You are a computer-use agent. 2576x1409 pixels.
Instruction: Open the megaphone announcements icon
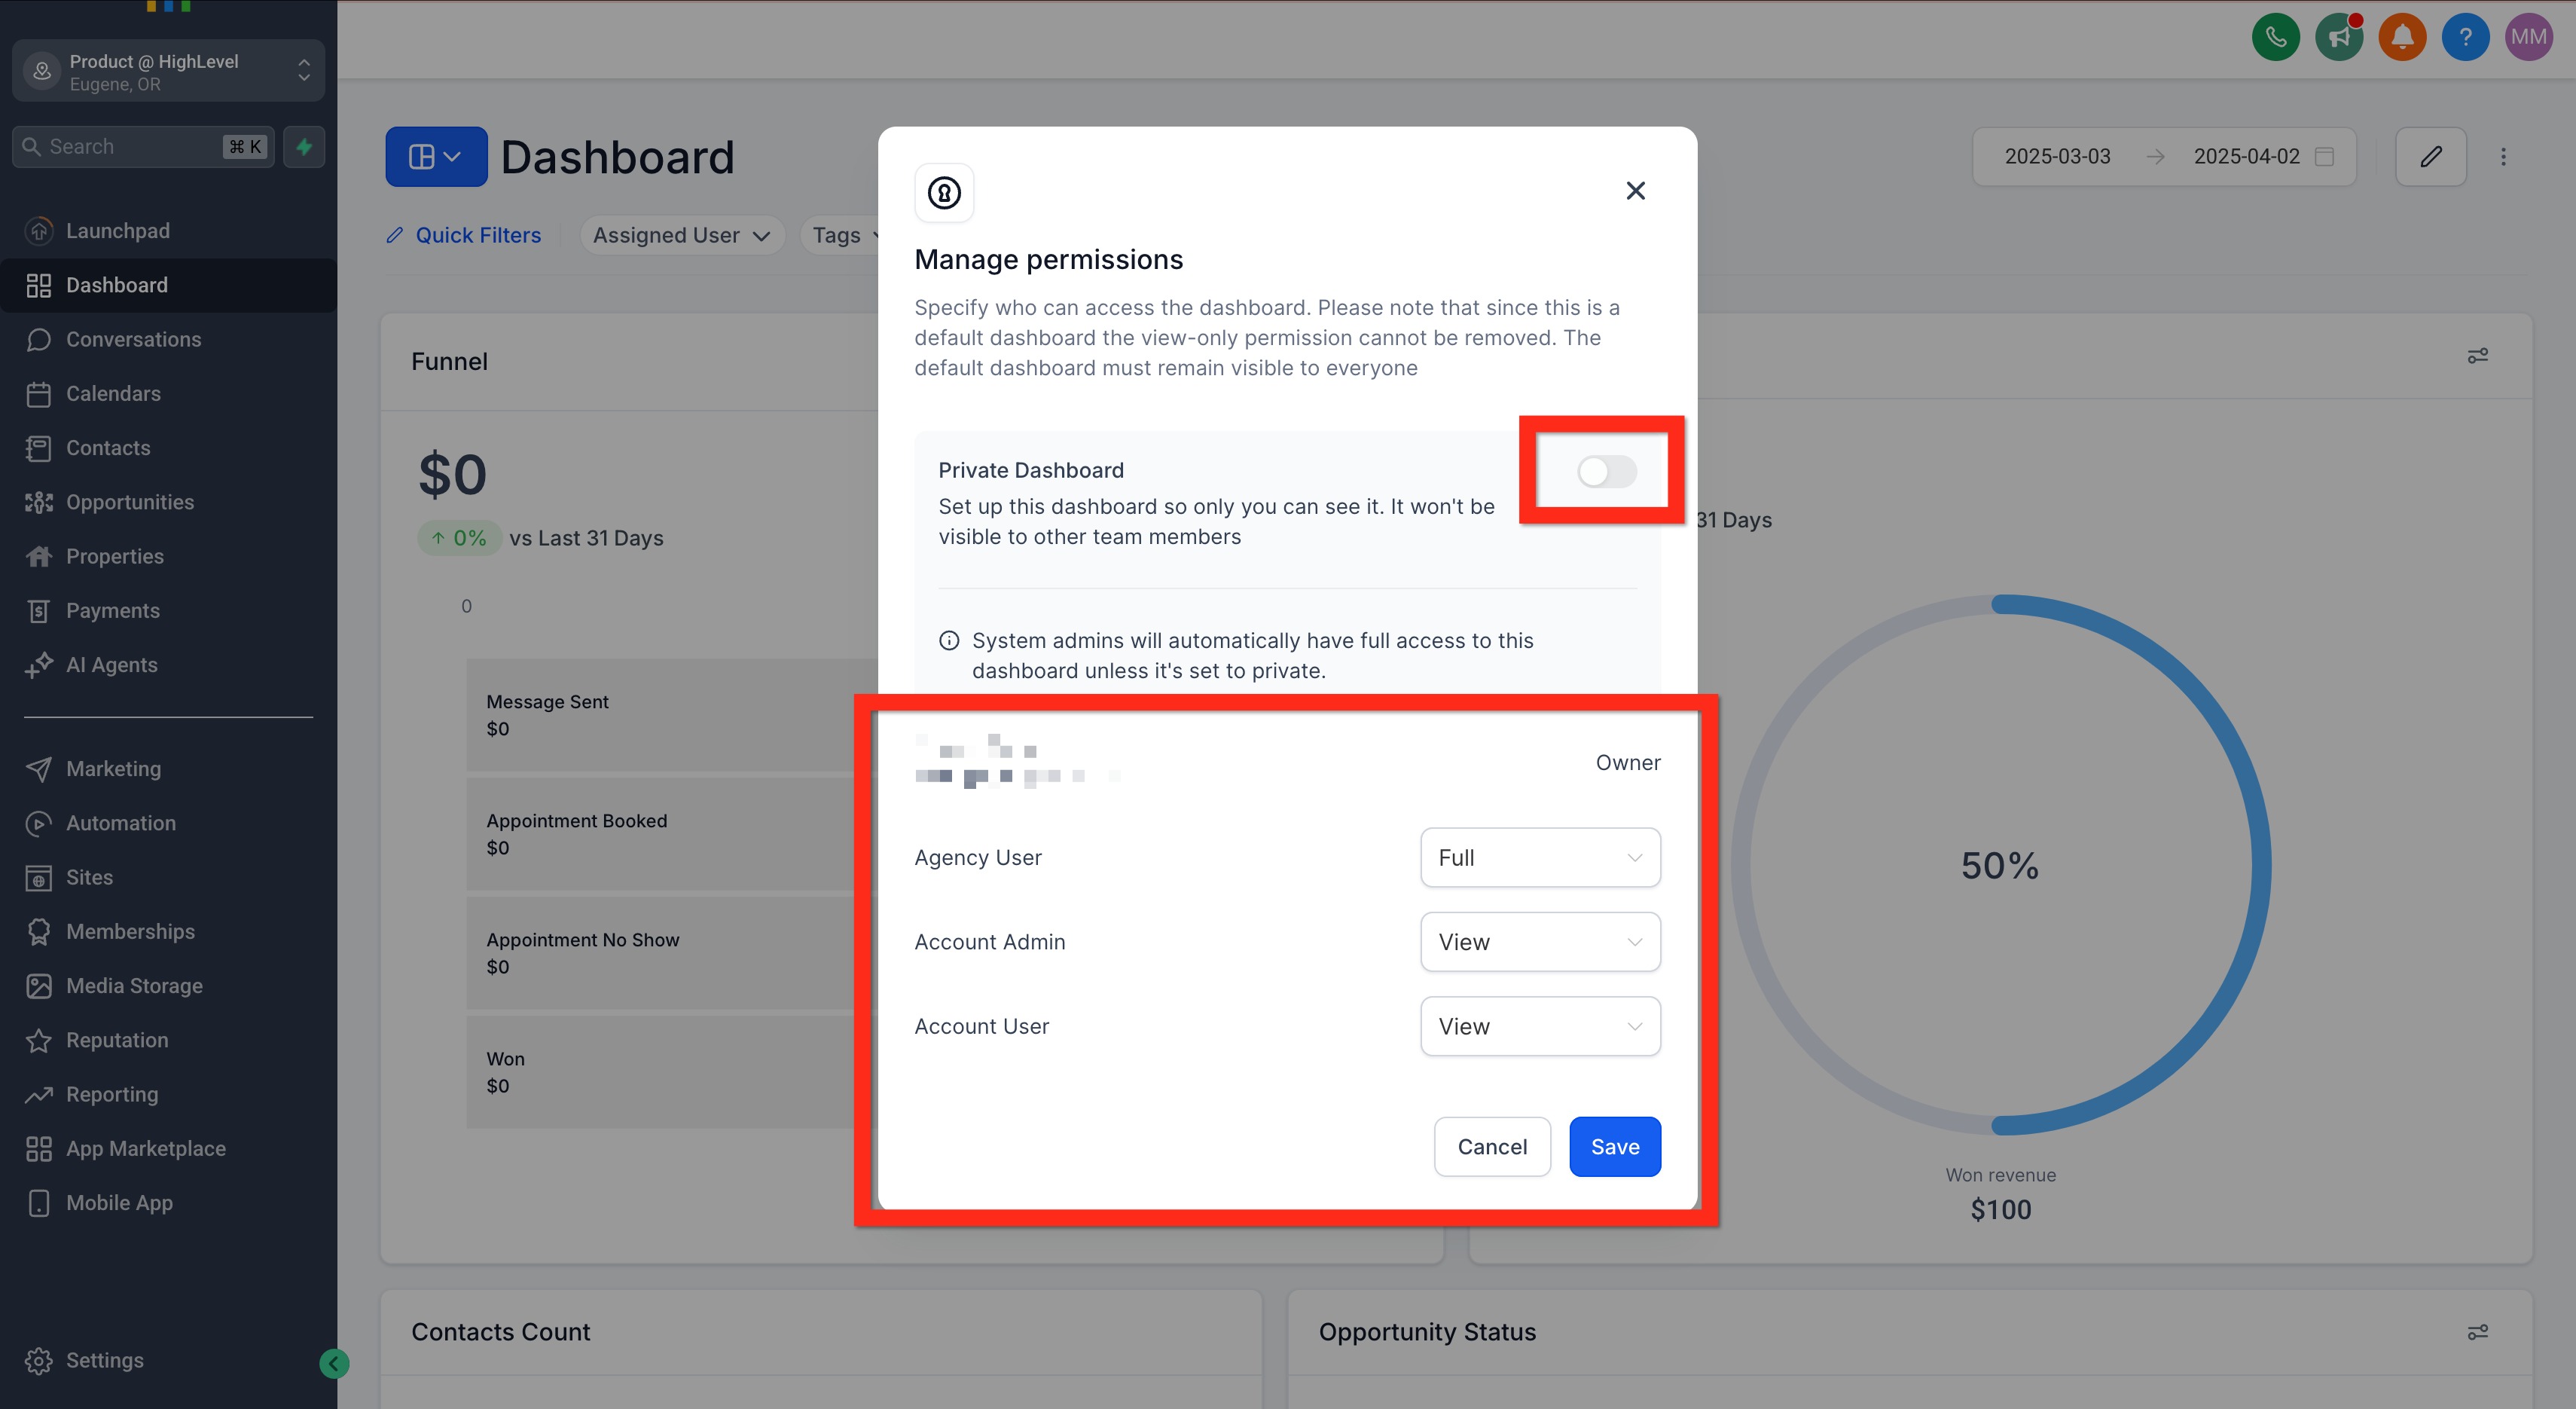(x=2338, y=37)
